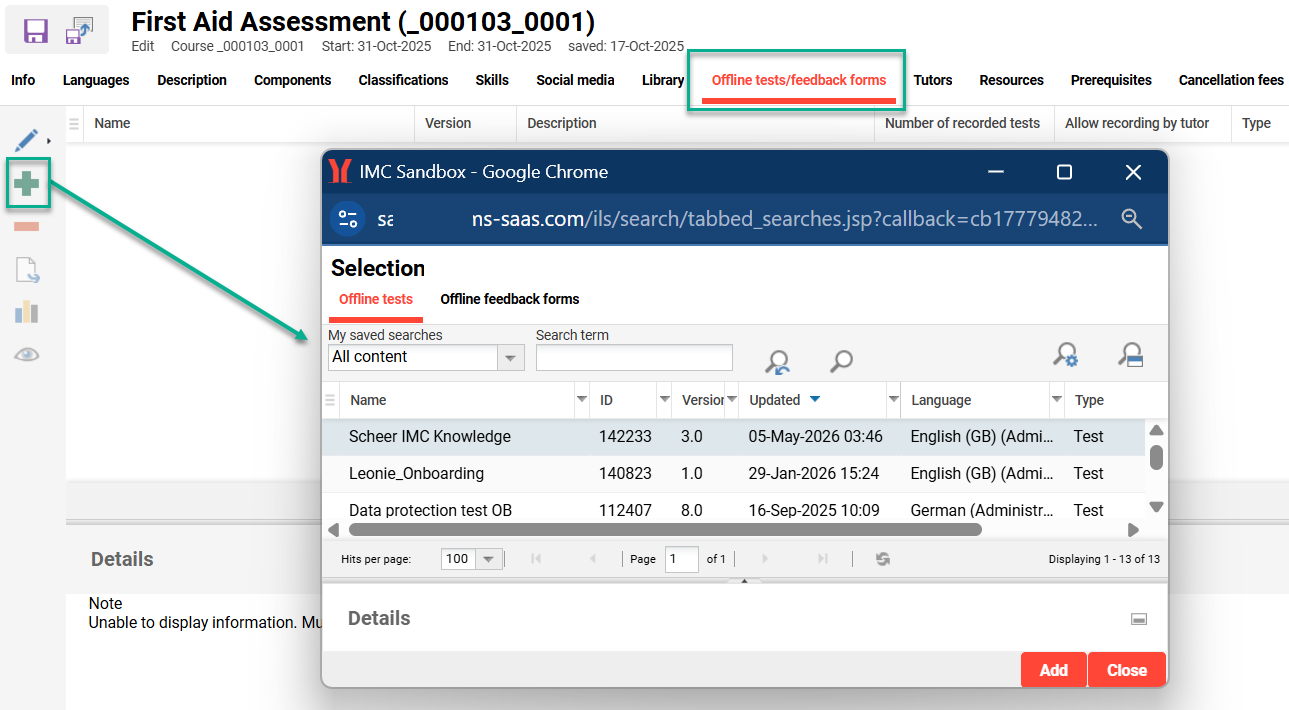Click the Save and close icon

point(79,31)
